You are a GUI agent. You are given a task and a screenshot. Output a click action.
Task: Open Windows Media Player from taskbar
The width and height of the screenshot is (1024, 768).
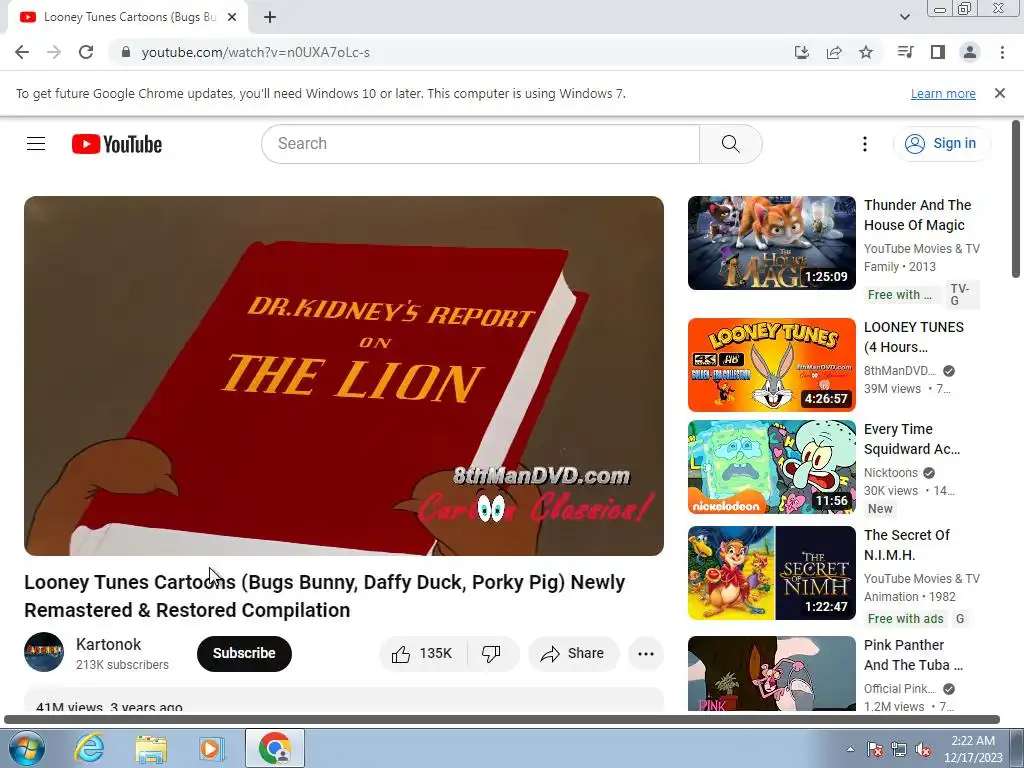coord(212,748)
